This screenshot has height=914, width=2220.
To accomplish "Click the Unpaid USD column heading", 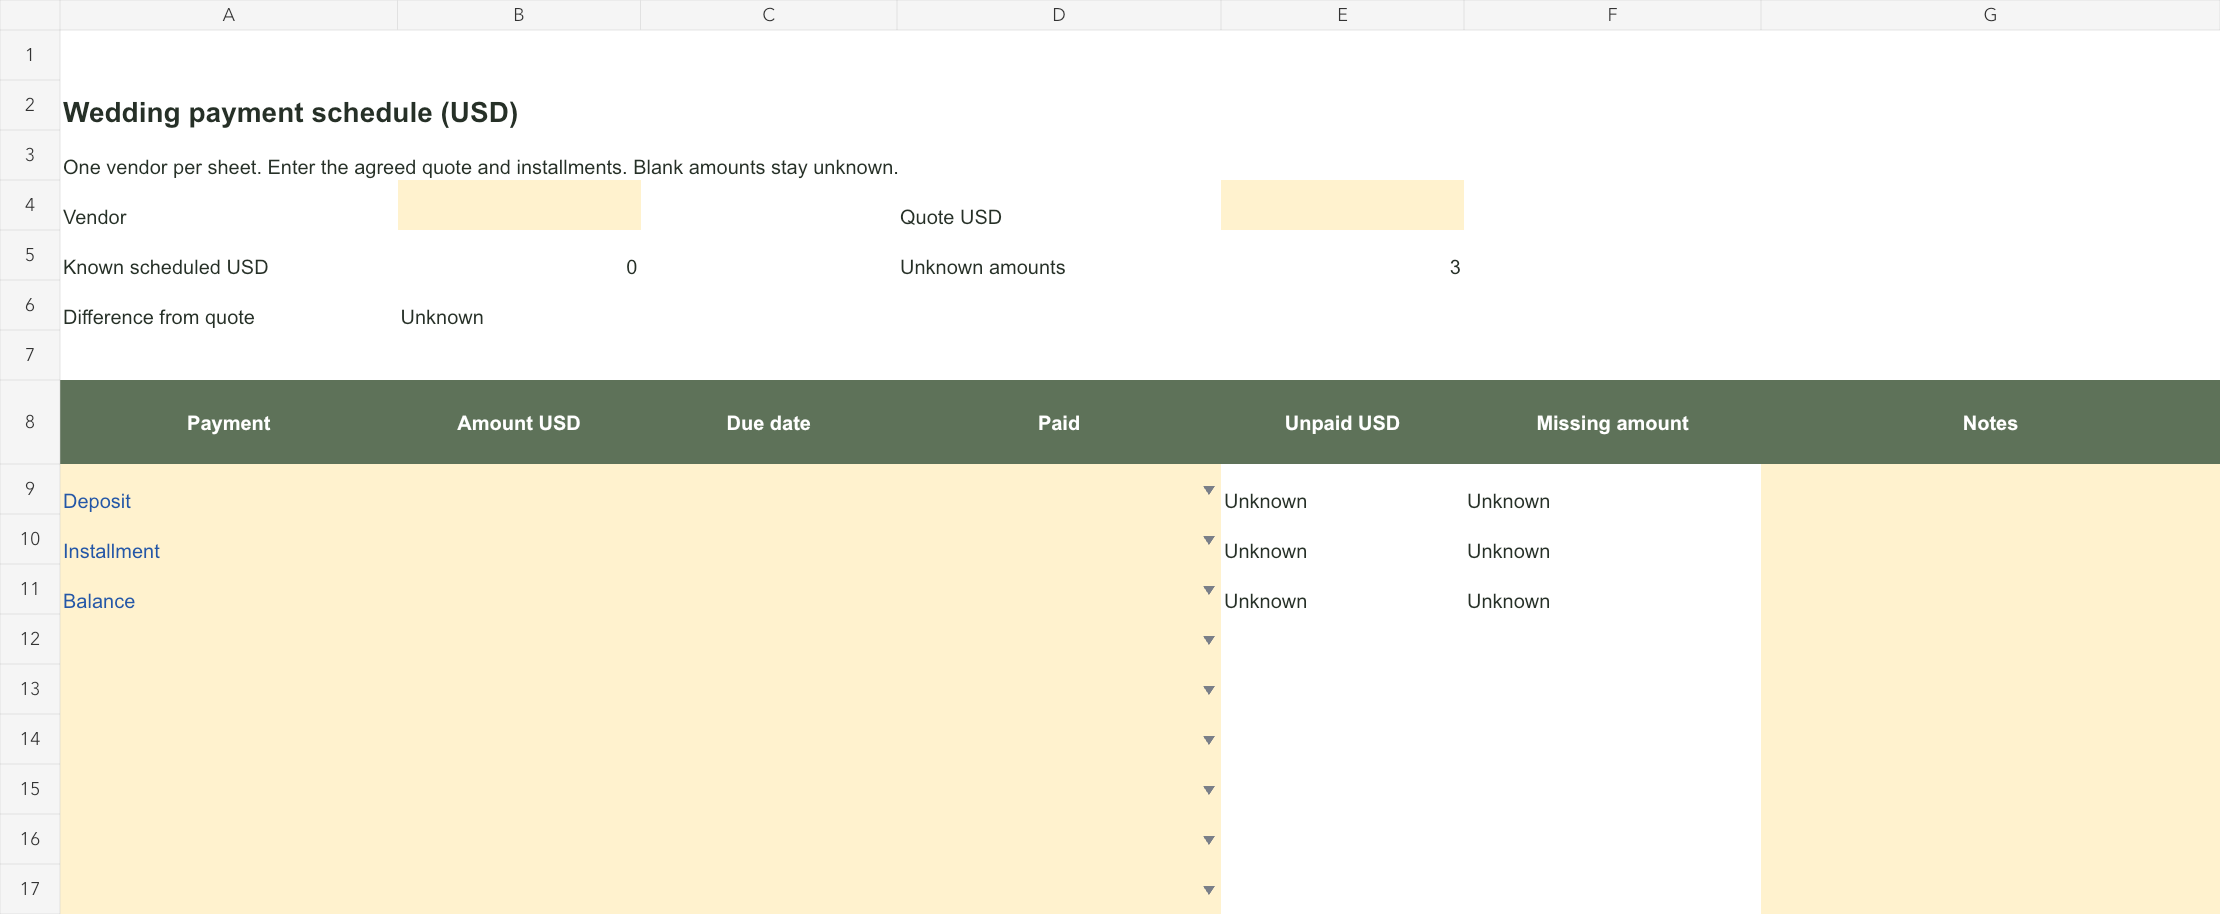I will coord(1342,423).
